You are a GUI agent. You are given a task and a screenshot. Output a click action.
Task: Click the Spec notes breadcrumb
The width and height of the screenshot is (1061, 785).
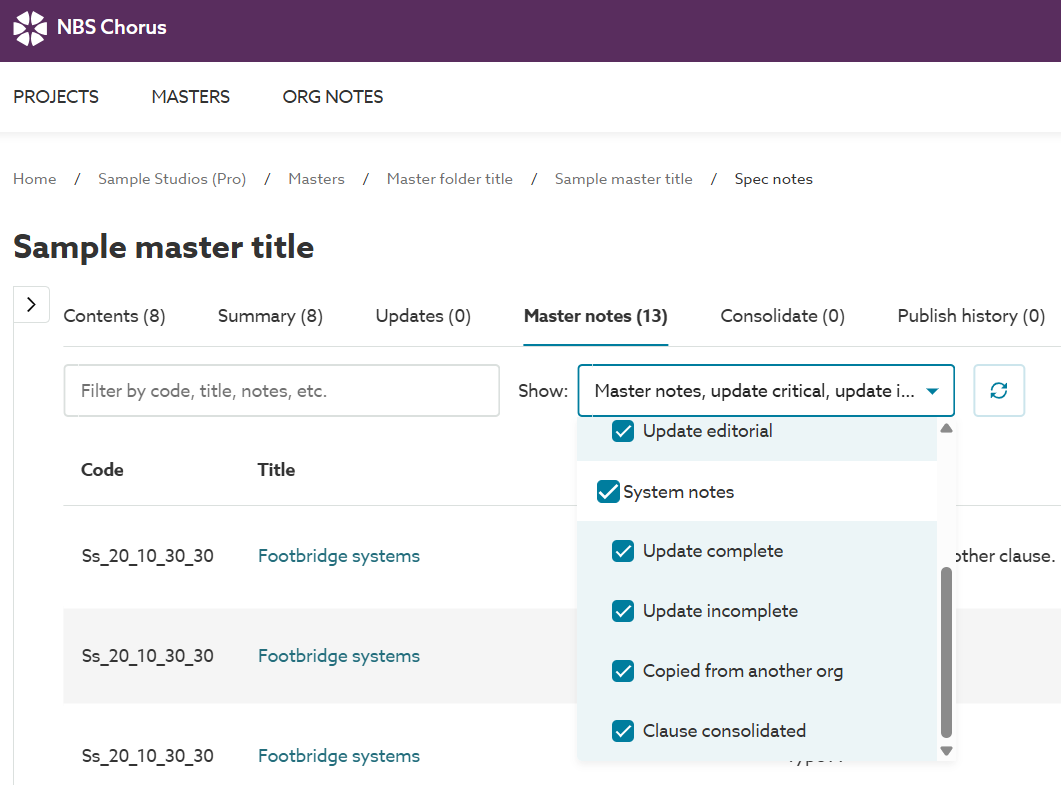(773, 179)
